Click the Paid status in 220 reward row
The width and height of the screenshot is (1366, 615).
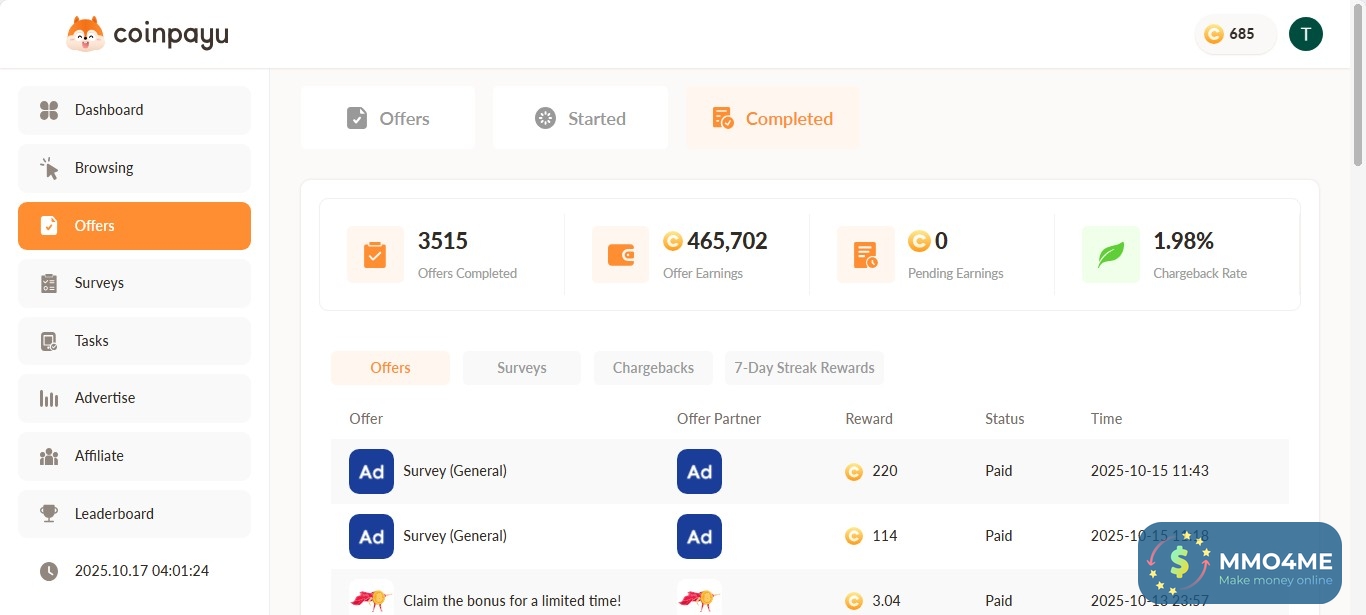point(999,471)
